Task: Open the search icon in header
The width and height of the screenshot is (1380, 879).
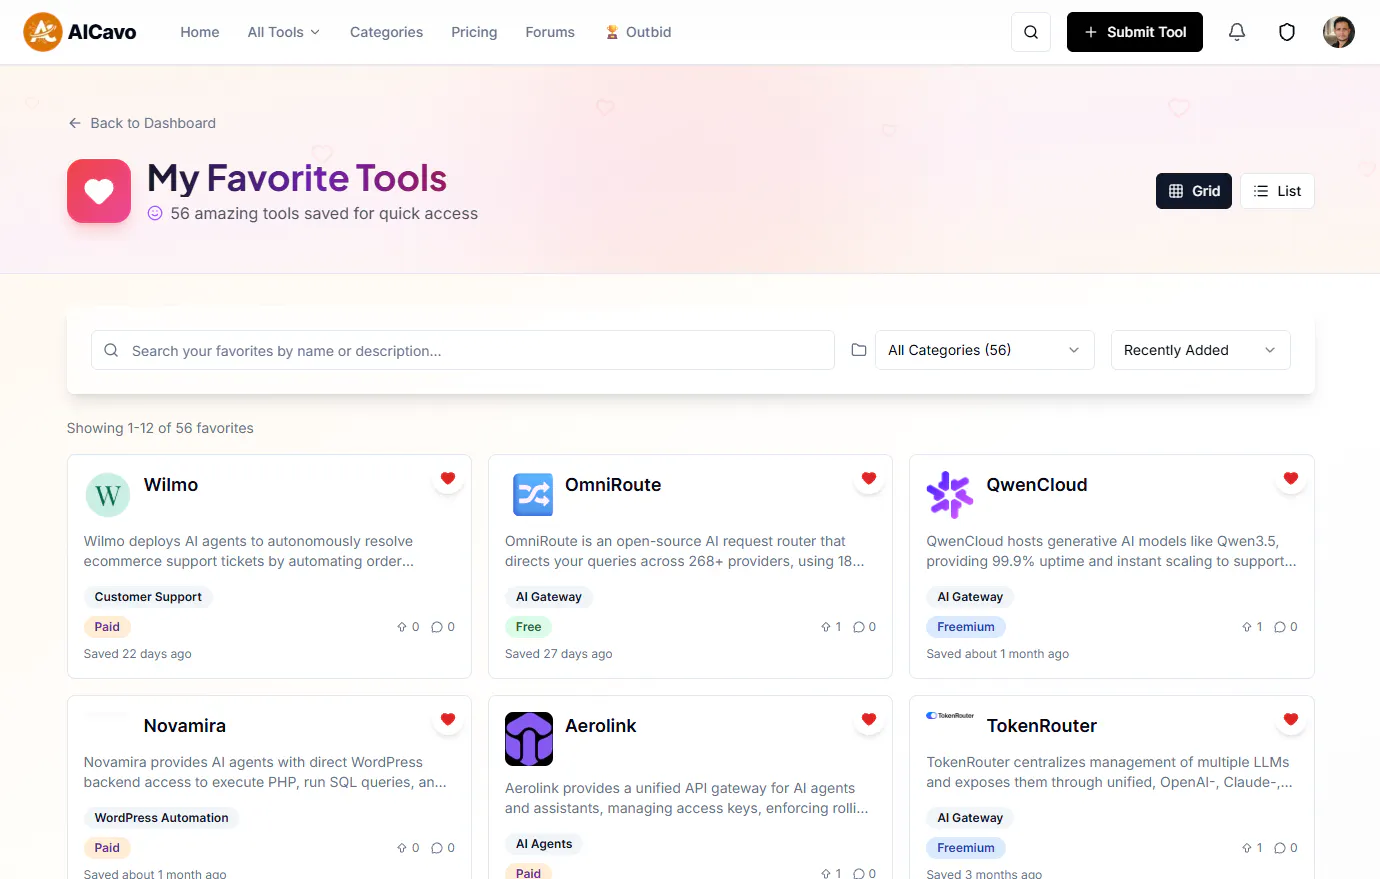Action: click(x=1031, y=32)
